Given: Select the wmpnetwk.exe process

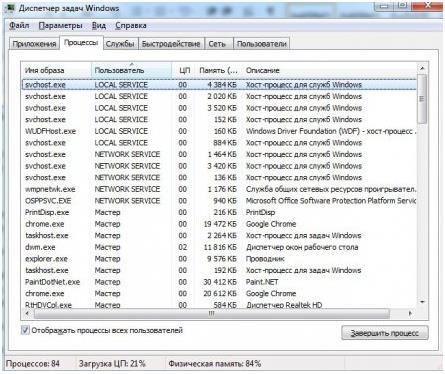Looking at the screenshot, I should pos(219,189).
